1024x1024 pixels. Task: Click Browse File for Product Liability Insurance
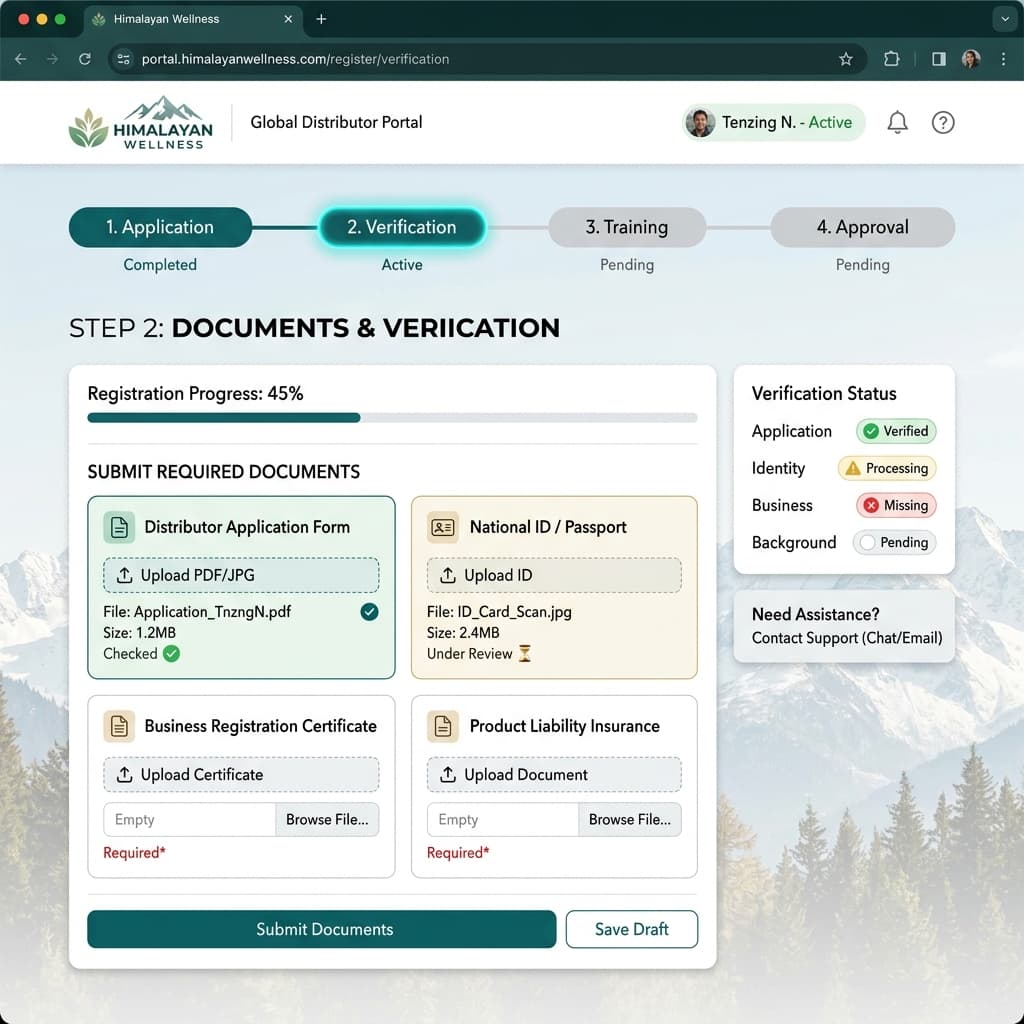pyautogui.click(x=630, y=820)
